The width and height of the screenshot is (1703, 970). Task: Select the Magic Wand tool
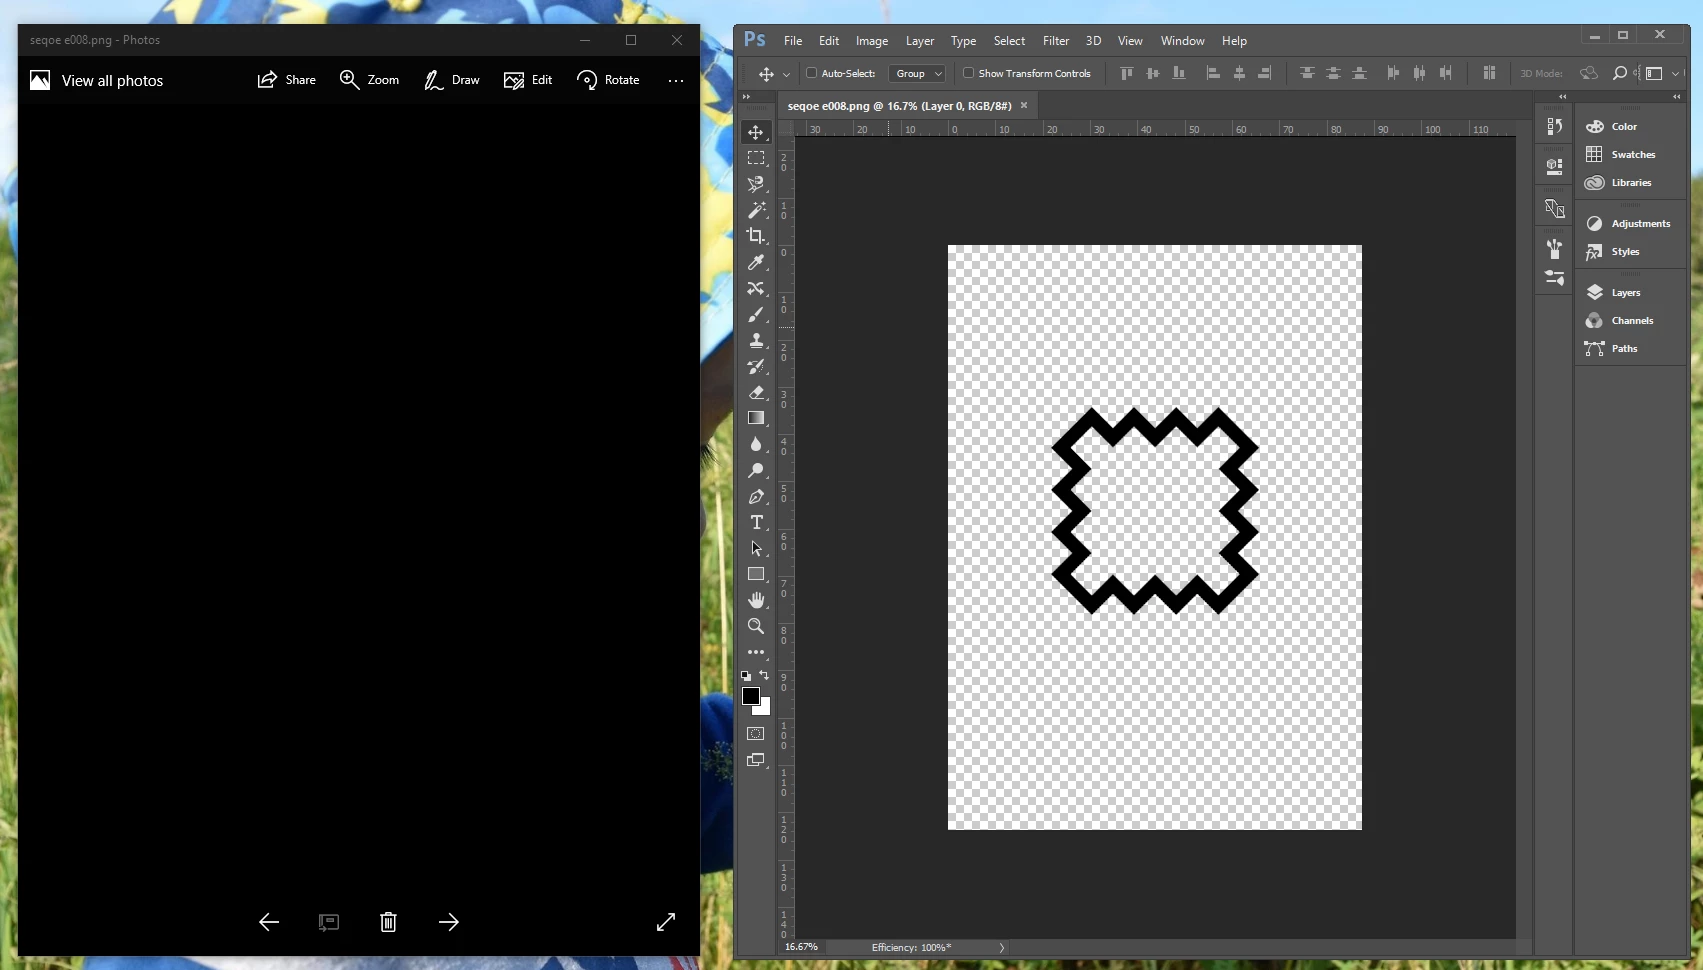click(x=756, y=210)
